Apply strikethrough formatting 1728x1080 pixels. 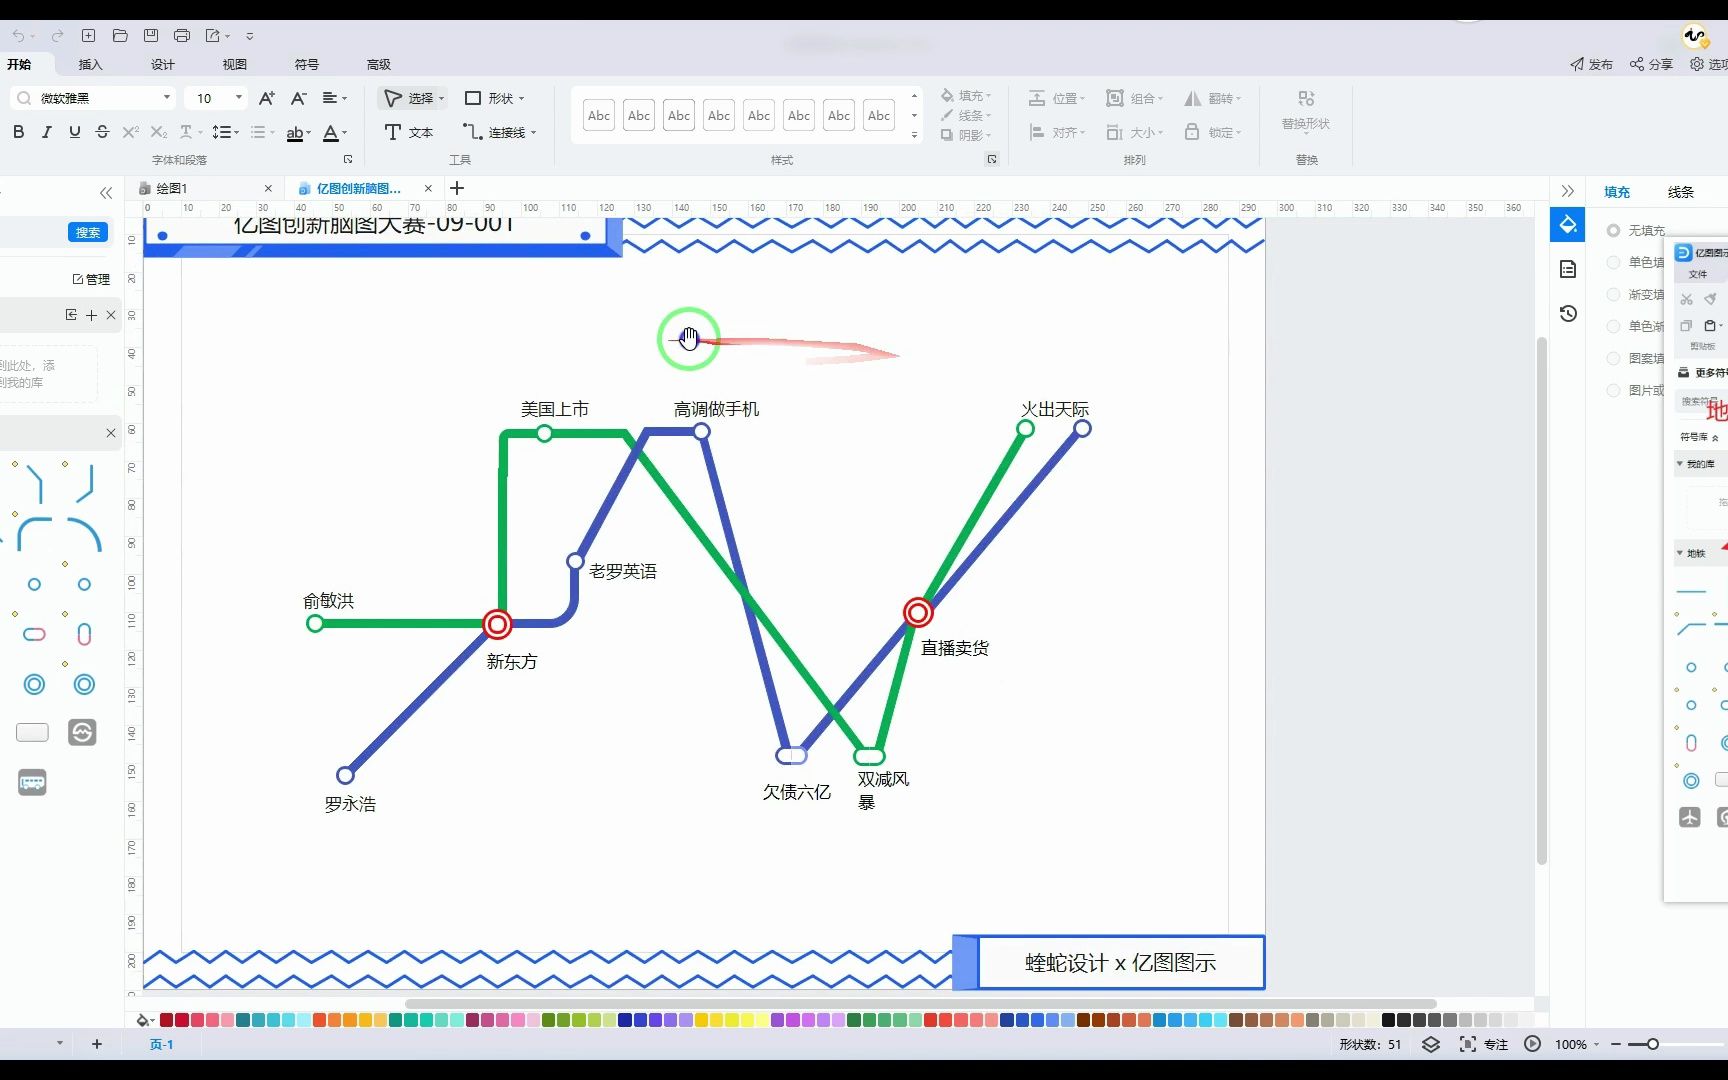click(102, 132)
